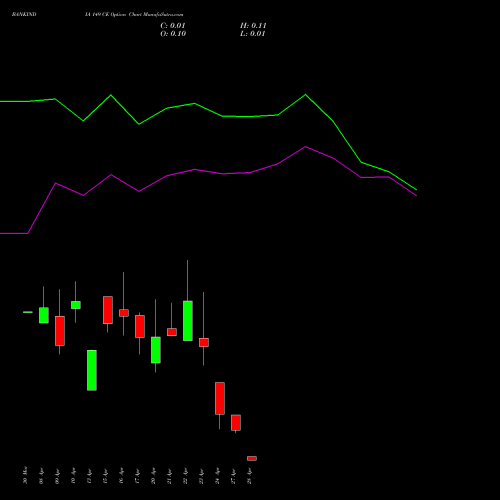Select the 24 Apr date axis label
Viewport: 500px width, 500px height.
coord(217,476)
